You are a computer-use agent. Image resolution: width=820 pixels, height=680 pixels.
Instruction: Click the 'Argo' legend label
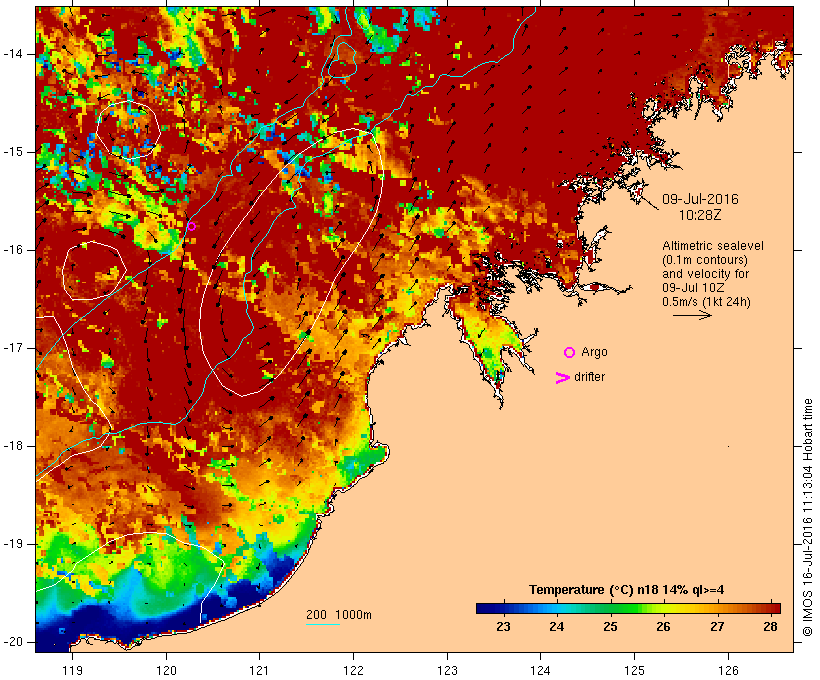[595, 352]
